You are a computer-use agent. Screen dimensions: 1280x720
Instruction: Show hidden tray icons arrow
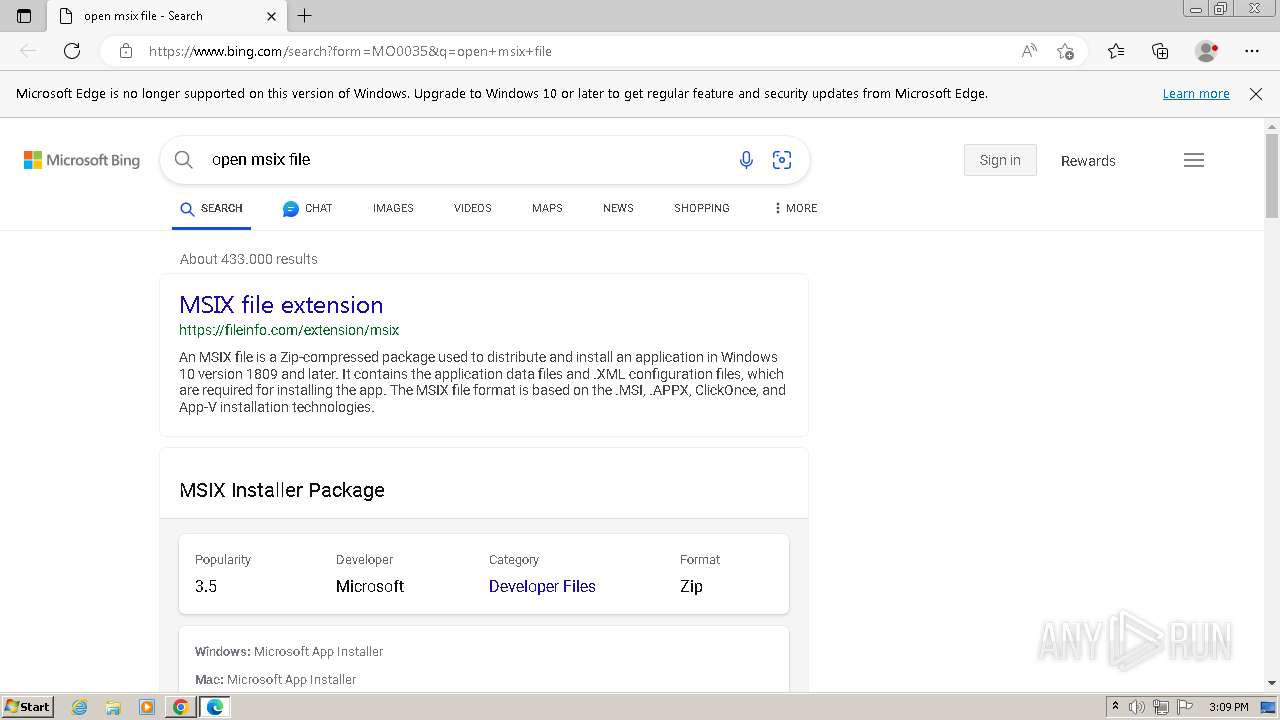[x=1116, y=707]
